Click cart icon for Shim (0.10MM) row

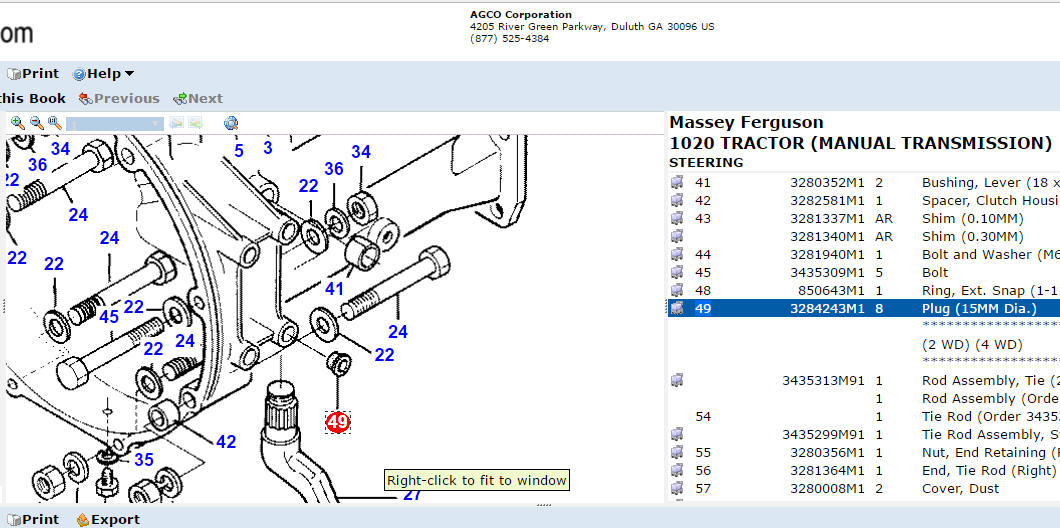coord(677,218)
